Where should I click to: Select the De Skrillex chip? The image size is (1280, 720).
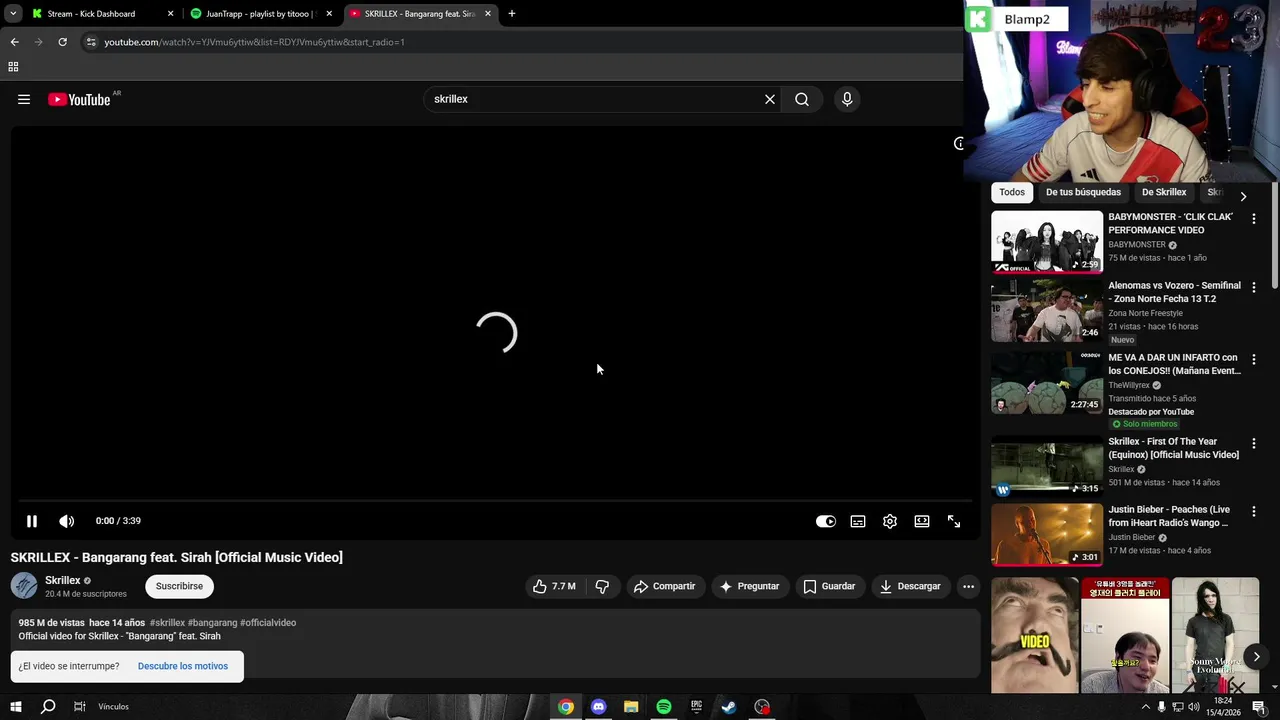(1164, 192)
